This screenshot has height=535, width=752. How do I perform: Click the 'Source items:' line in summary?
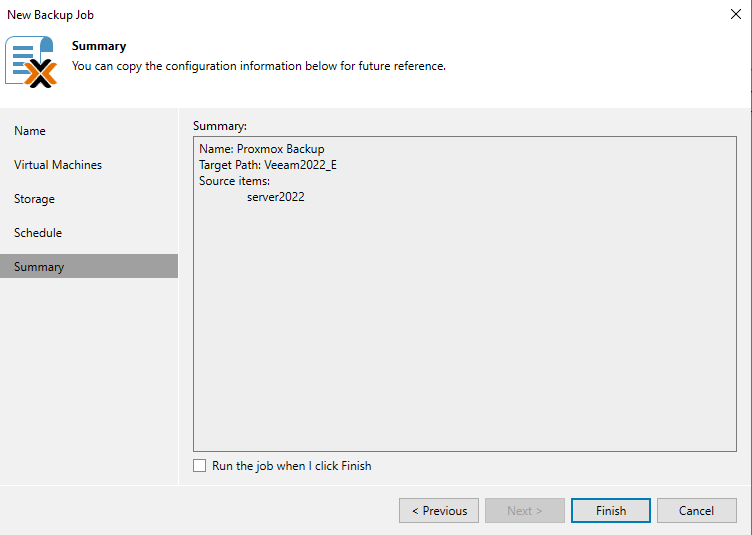pos(234,181)
